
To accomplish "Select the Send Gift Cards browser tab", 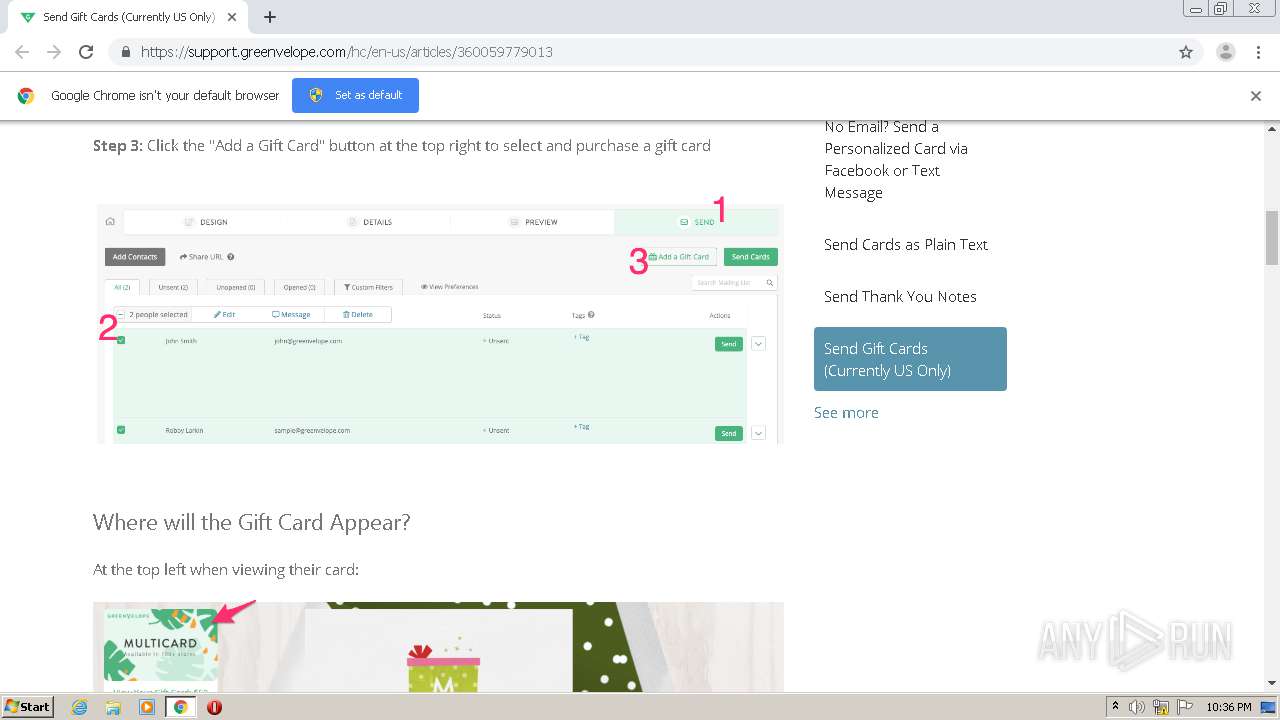I will [x=127, y=17].
